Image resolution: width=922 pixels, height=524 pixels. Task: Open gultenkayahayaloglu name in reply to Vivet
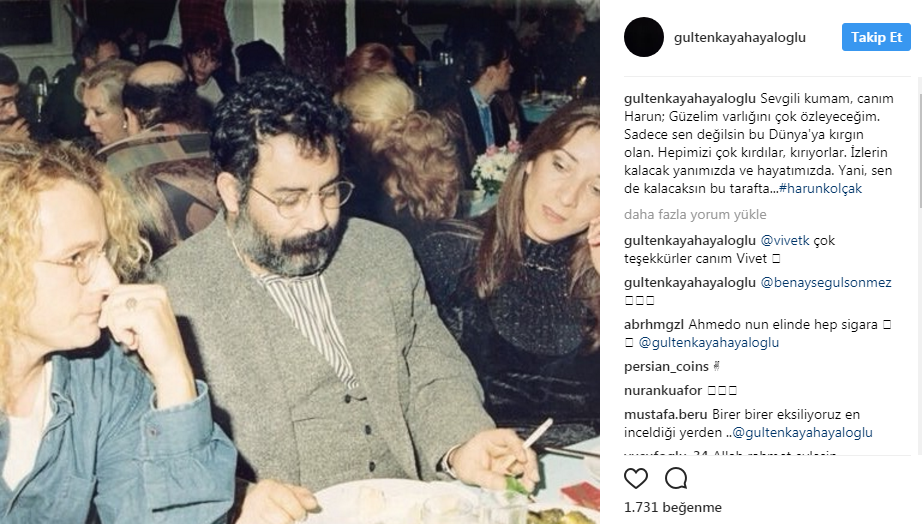click(x=690, y=241)
